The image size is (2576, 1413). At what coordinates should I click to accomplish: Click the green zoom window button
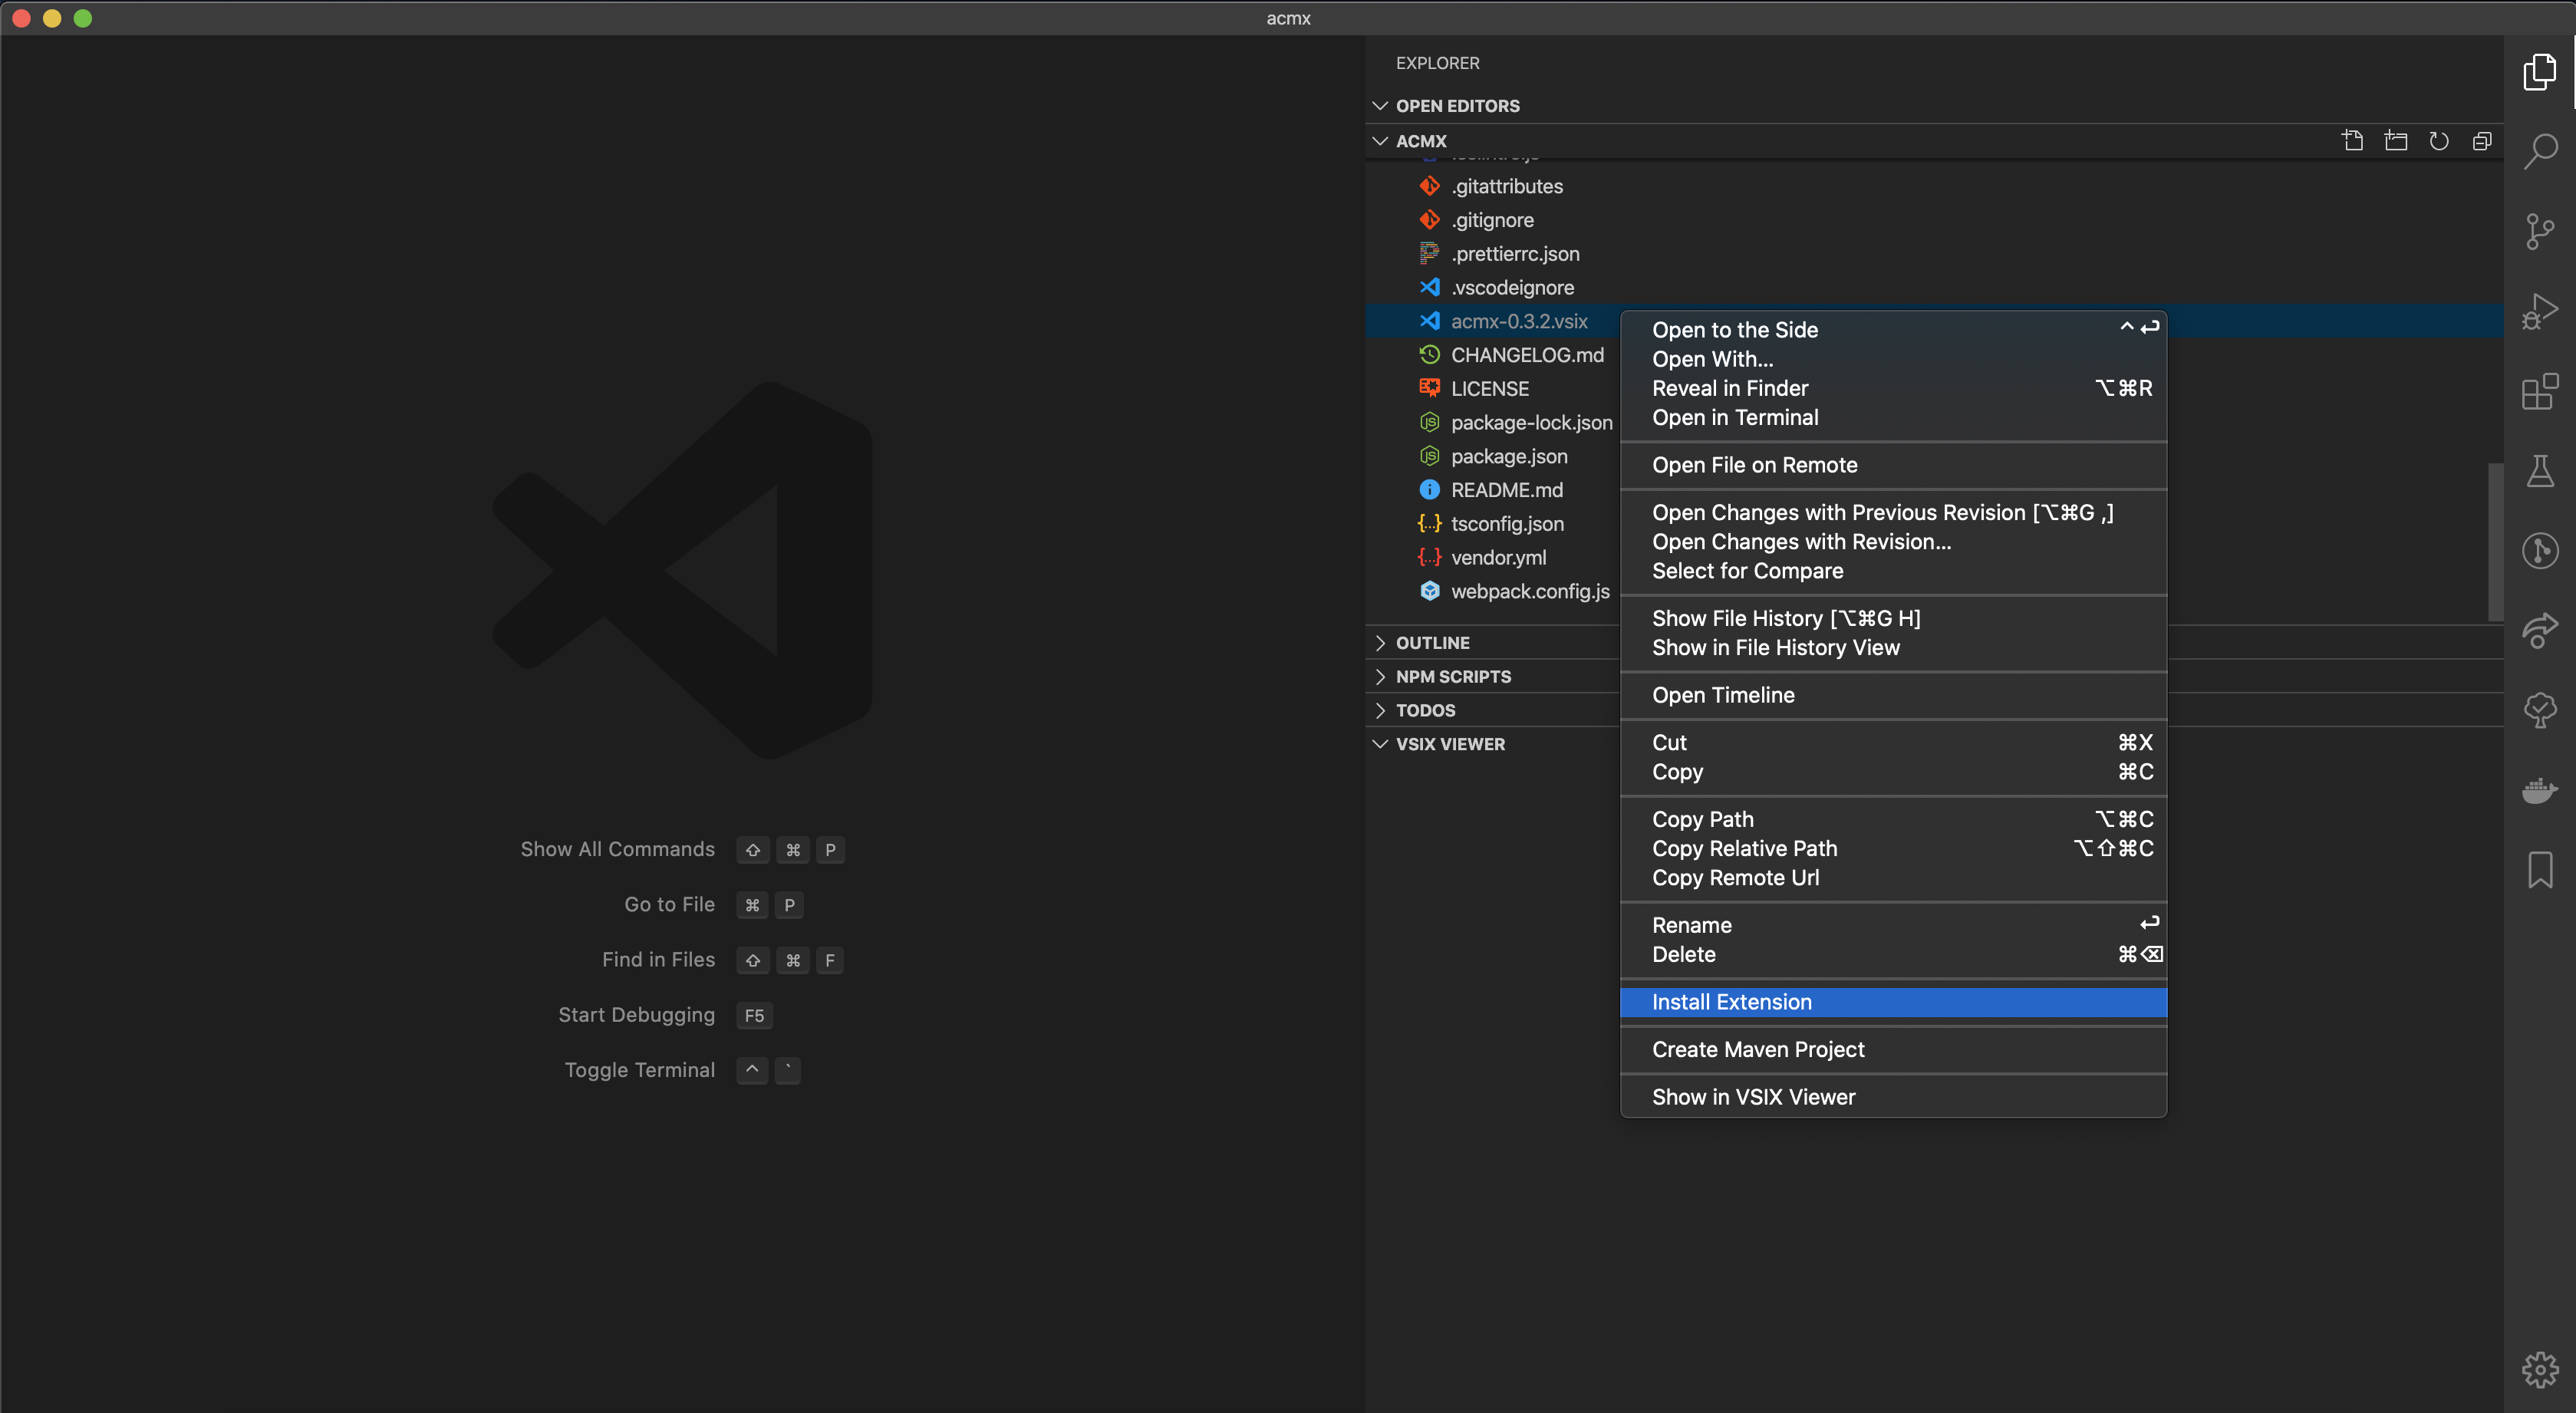pyautogui.click(x=83, y=18)
